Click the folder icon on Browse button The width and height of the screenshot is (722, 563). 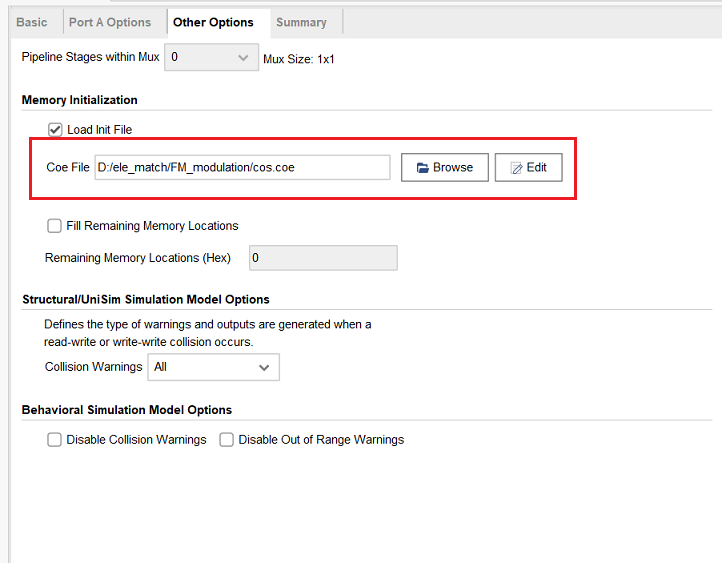click(422, 168)
